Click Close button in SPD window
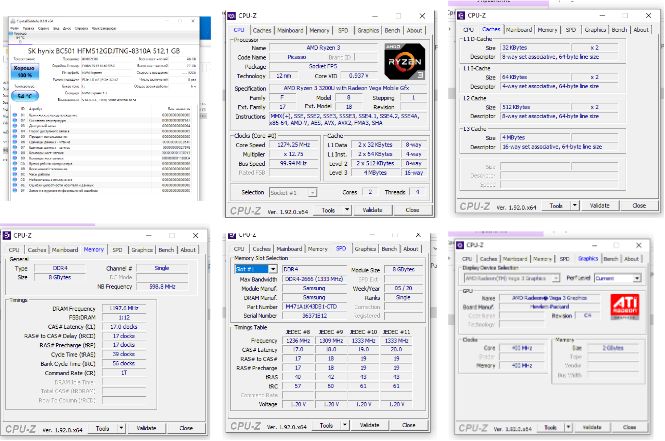Screen dimensions: 665x441 tap(408, 425)
